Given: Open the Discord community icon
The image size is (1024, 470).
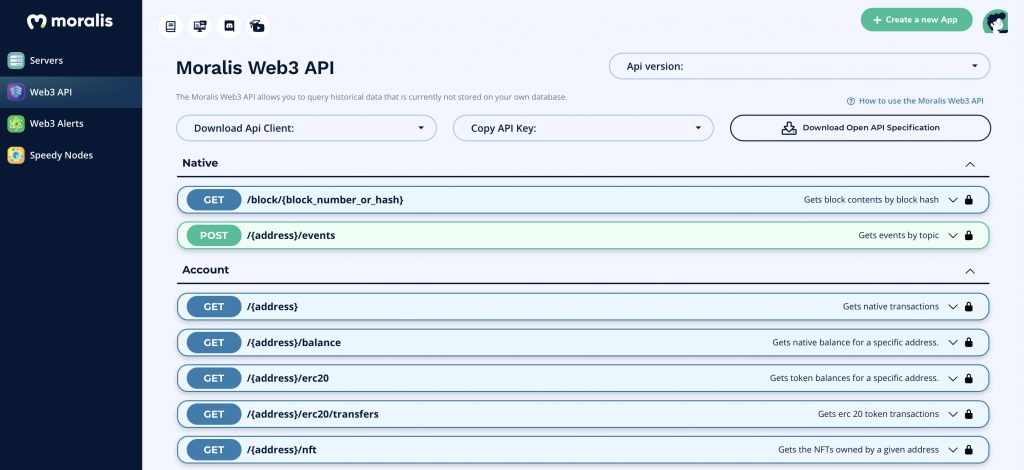Looking at the screenshot, I should point(229,26).
